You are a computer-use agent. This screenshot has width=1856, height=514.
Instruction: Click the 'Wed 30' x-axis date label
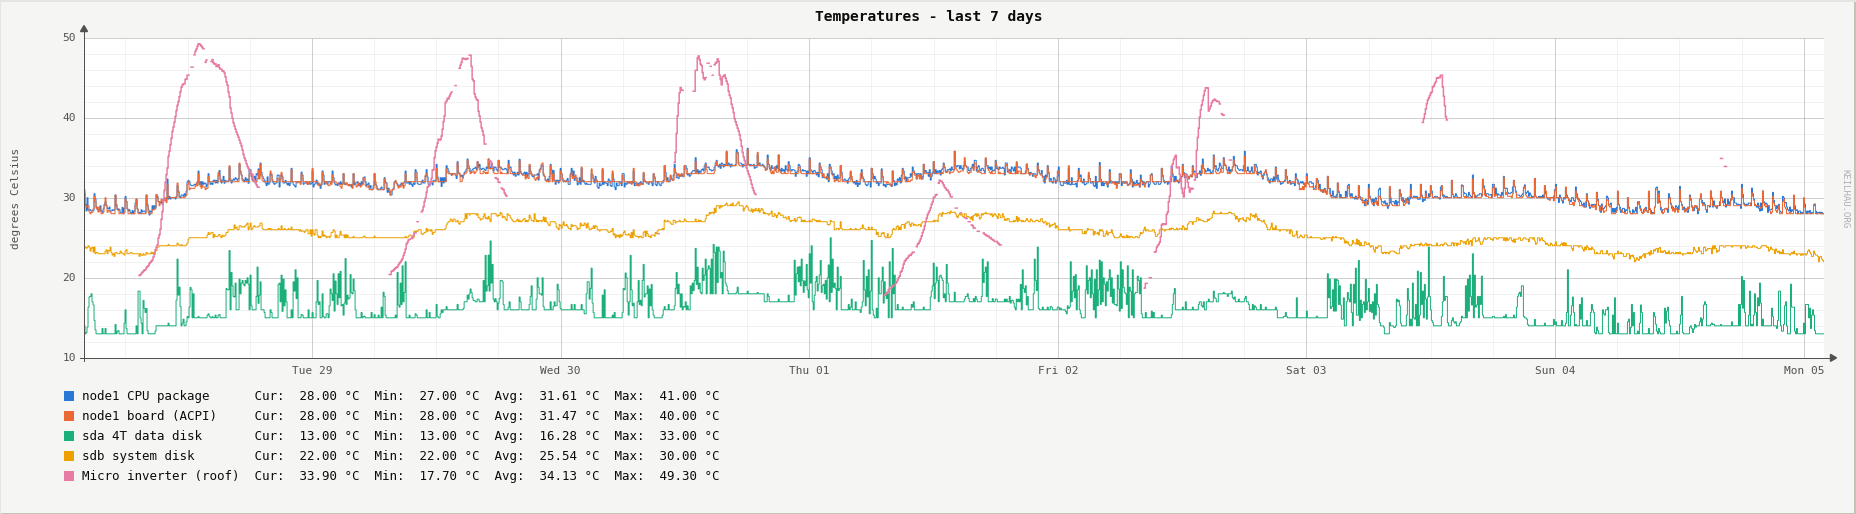pos(560,370)
